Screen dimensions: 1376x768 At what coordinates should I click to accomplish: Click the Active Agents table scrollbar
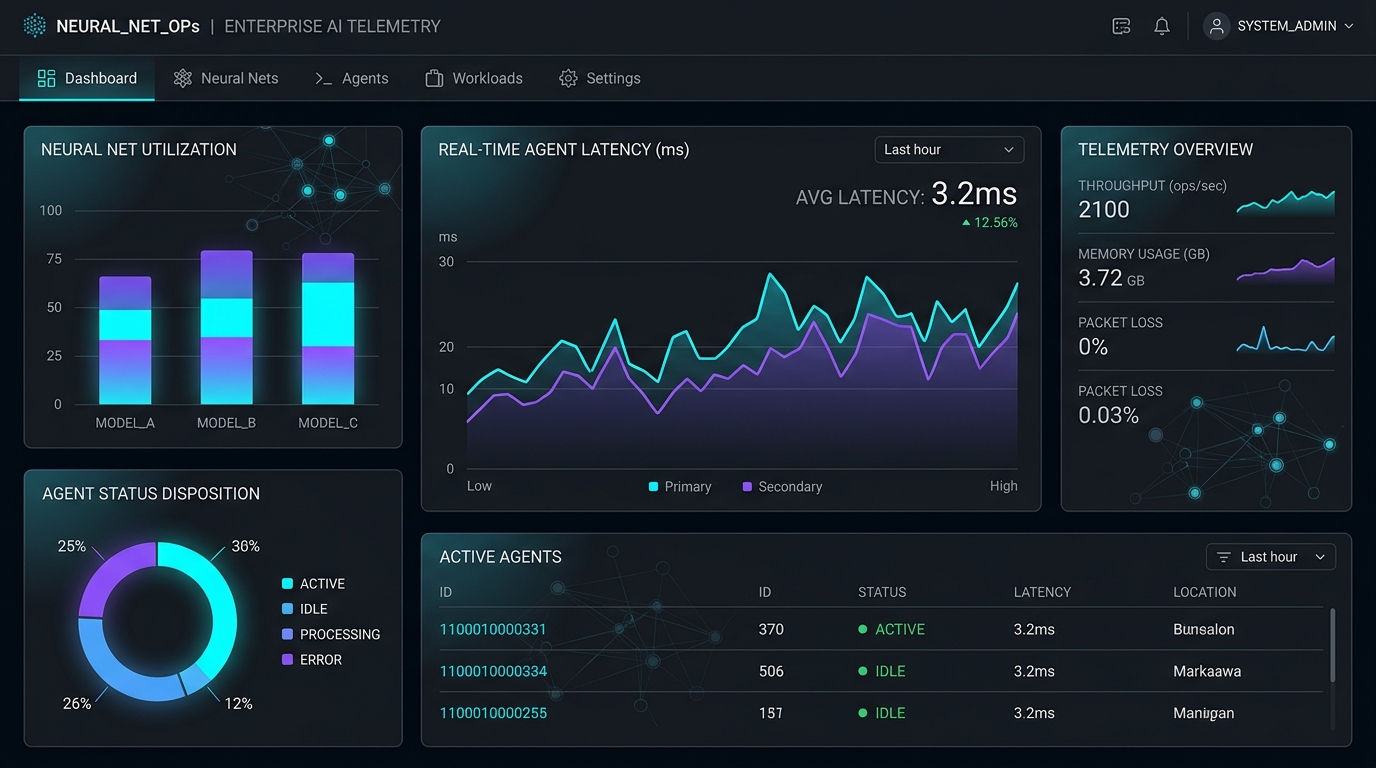coord(1332,646)
